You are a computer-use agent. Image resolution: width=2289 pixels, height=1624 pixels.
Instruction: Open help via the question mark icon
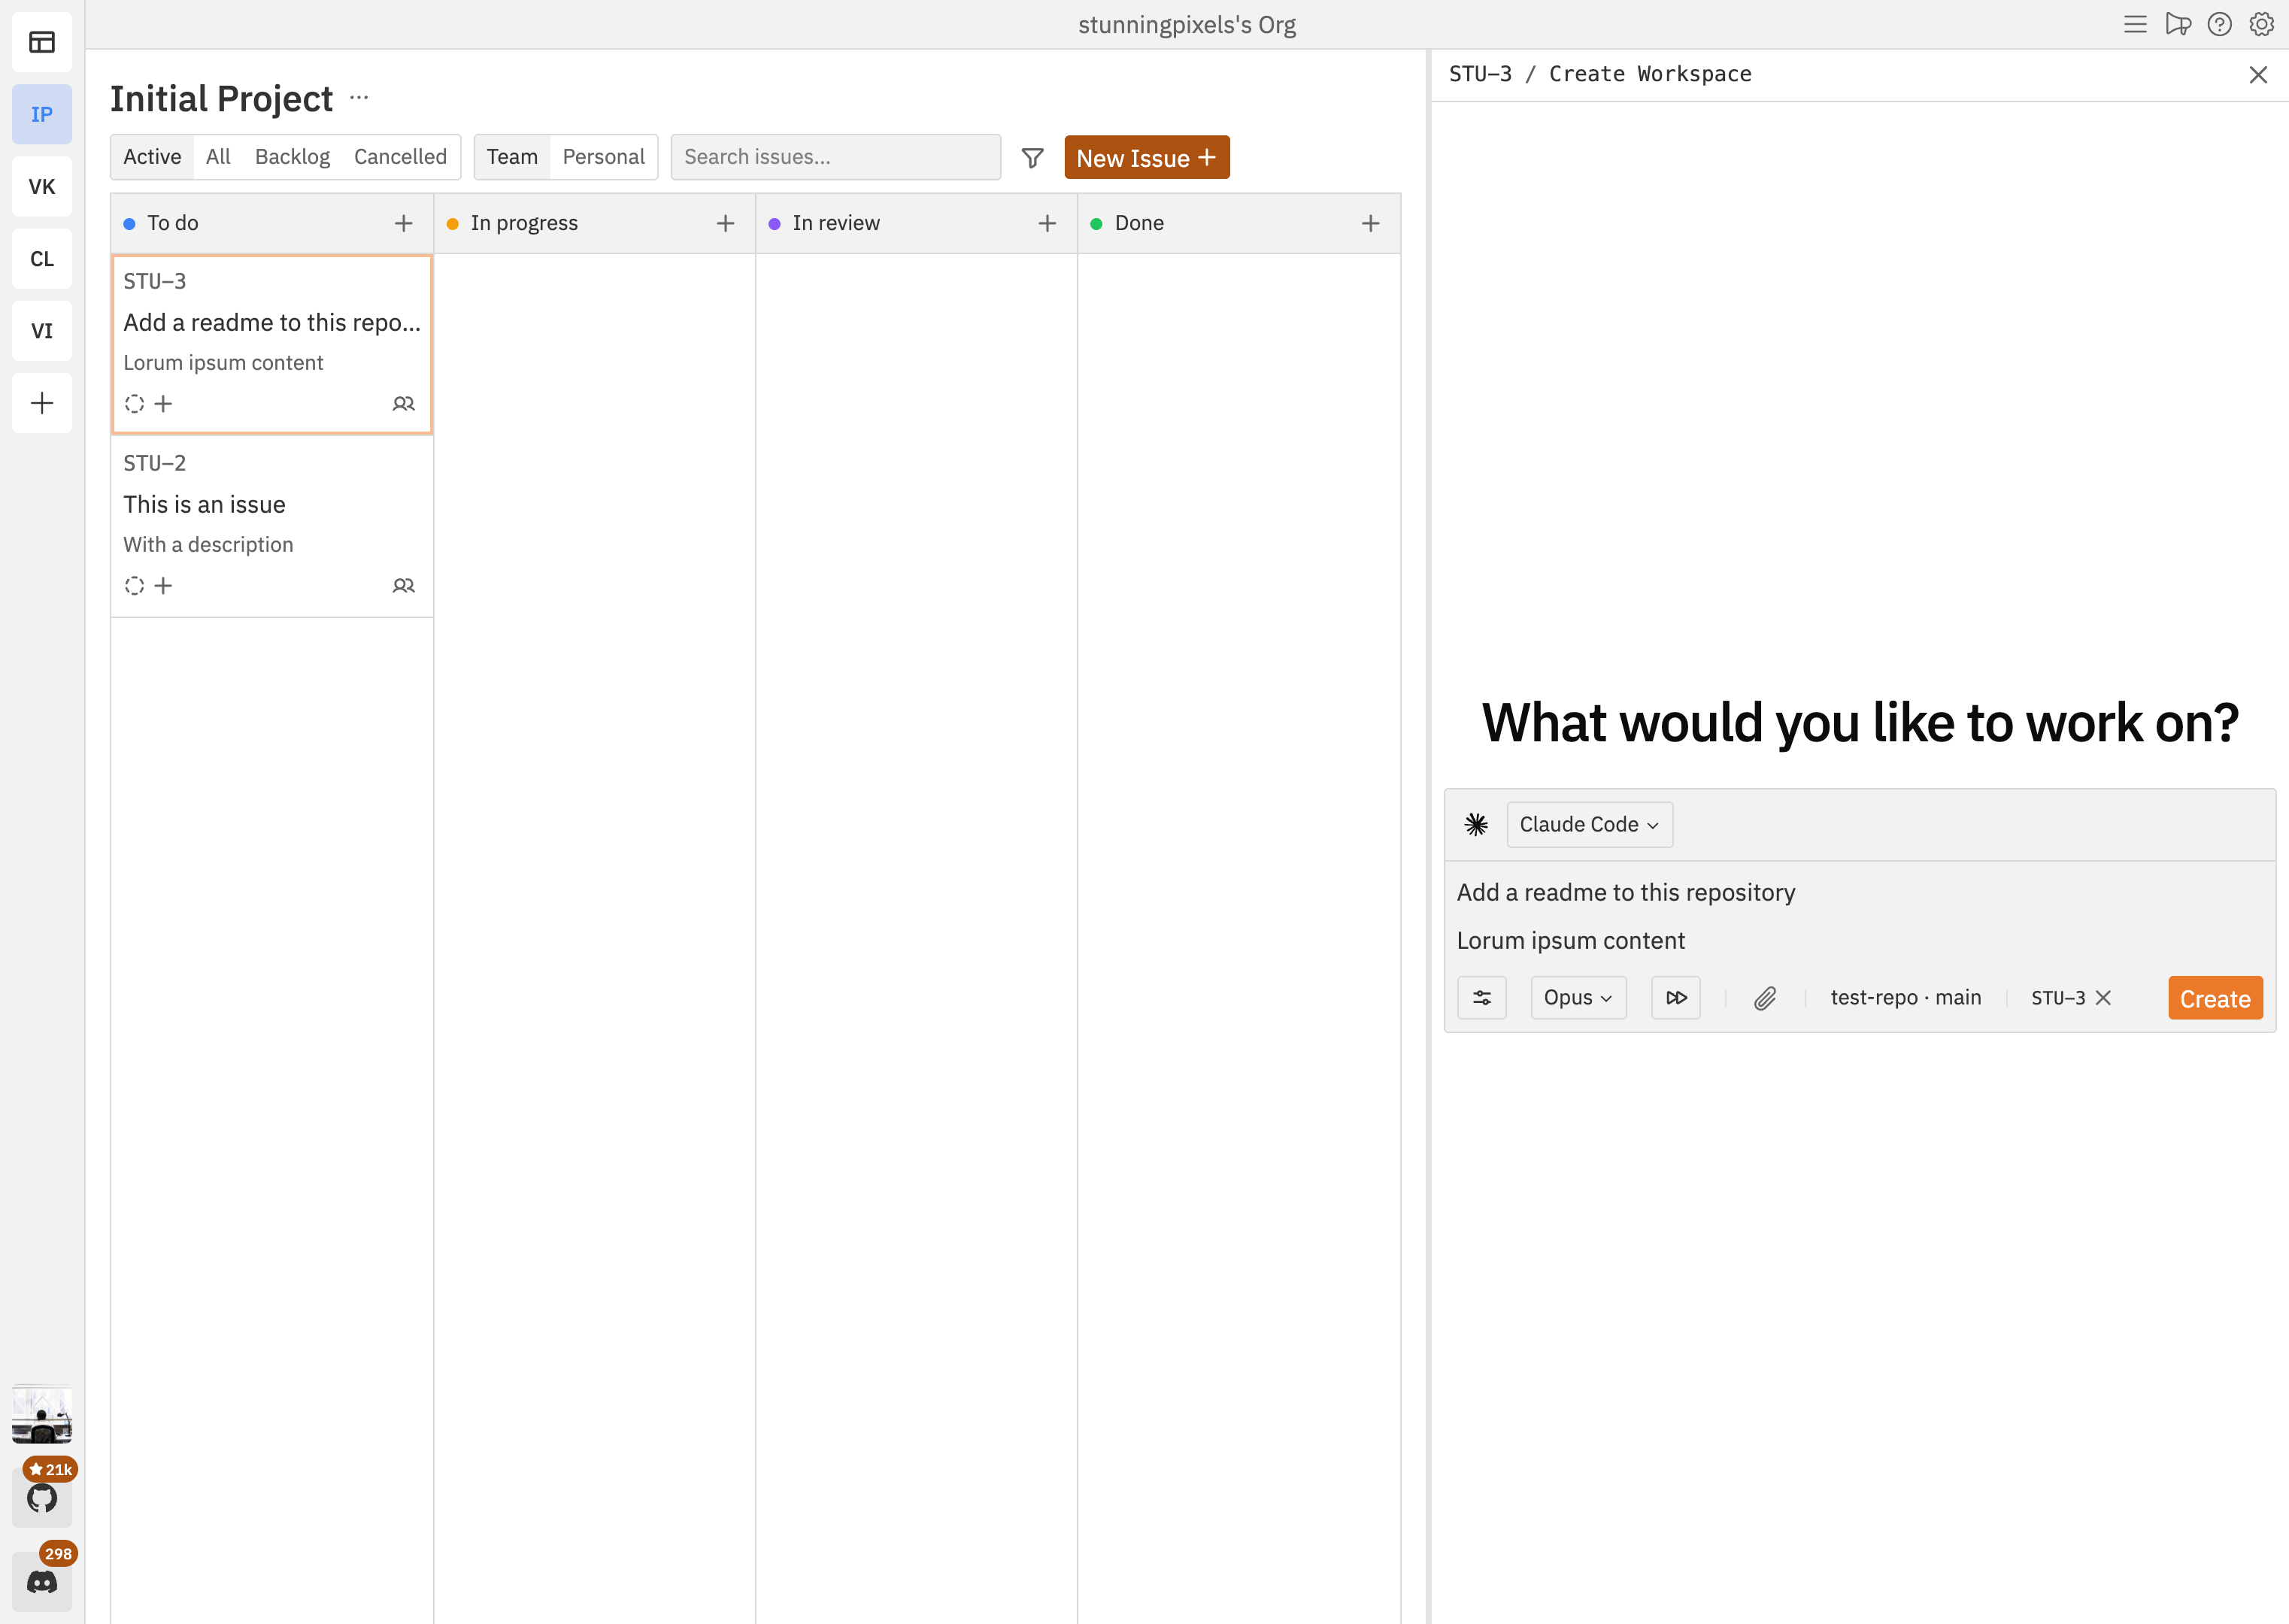2219,24
